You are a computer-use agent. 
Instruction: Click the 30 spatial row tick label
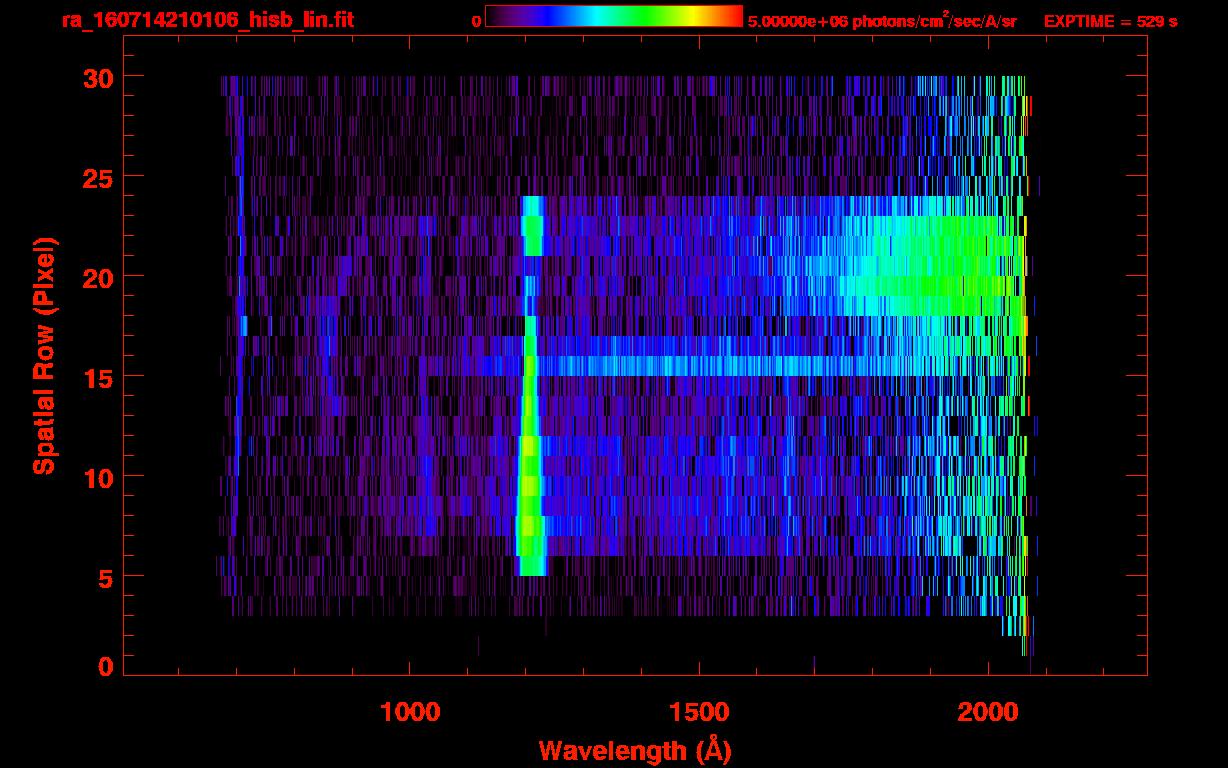[97, 77]
